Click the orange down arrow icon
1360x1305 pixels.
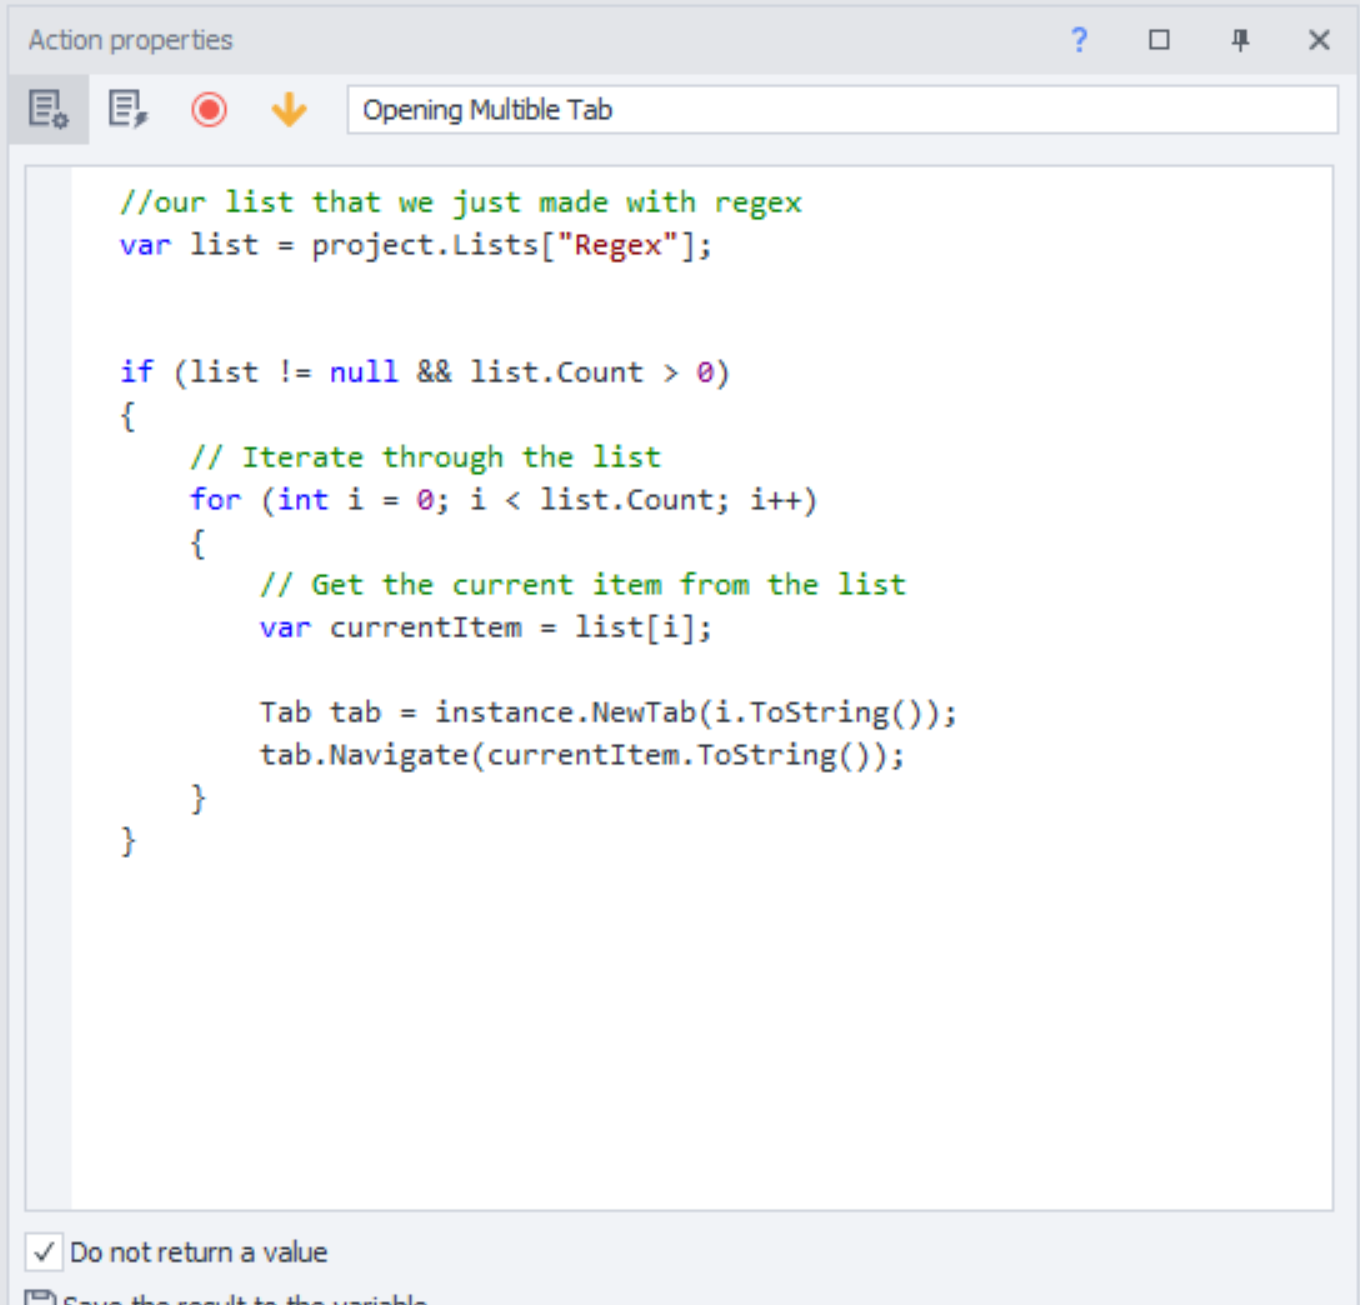(x=289, y=109)
